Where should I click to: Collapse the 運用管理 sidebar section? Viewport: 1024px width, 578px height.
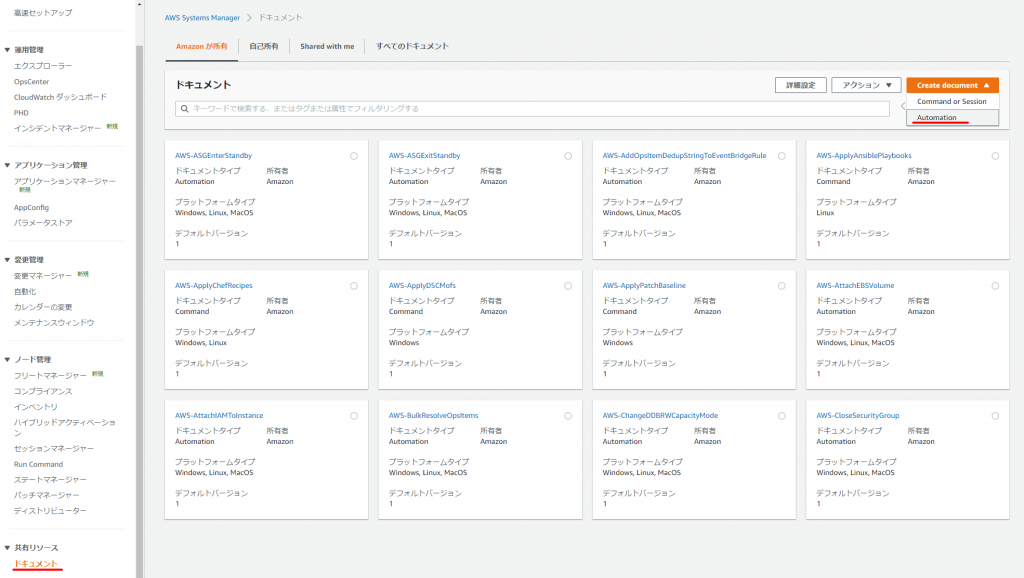[7, 50]
